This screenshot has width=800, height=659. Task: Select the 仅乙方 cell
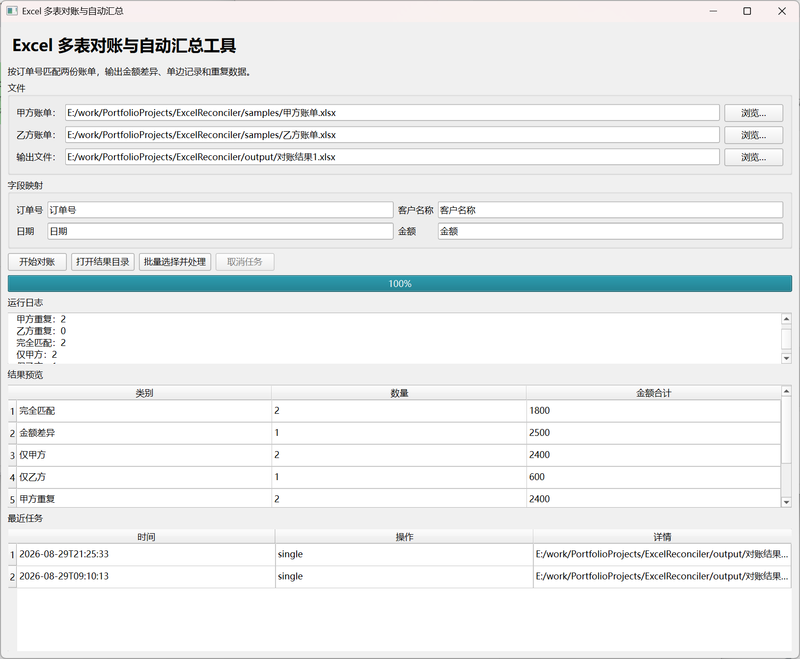tap(144, 477)
